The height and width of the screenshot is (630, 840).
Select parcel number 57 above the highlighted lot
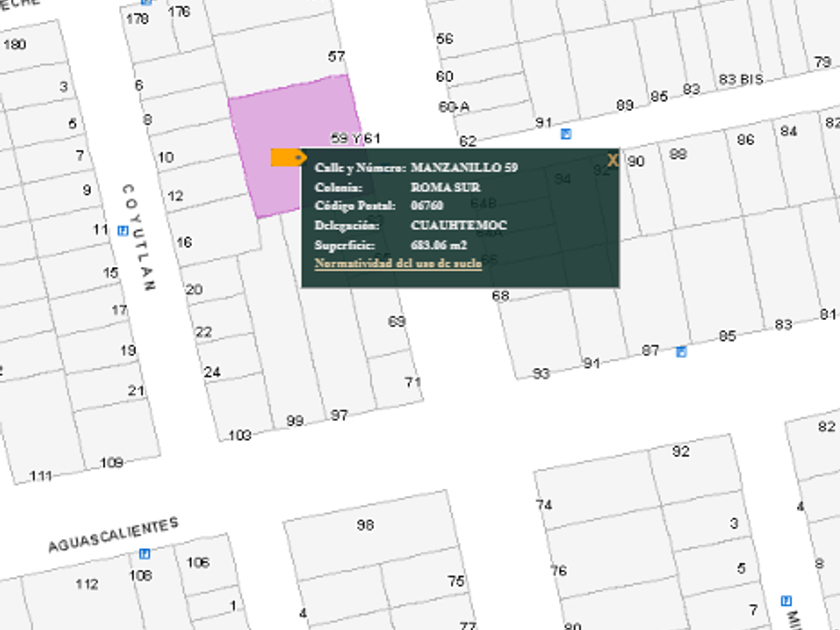[x=336, y=56]
